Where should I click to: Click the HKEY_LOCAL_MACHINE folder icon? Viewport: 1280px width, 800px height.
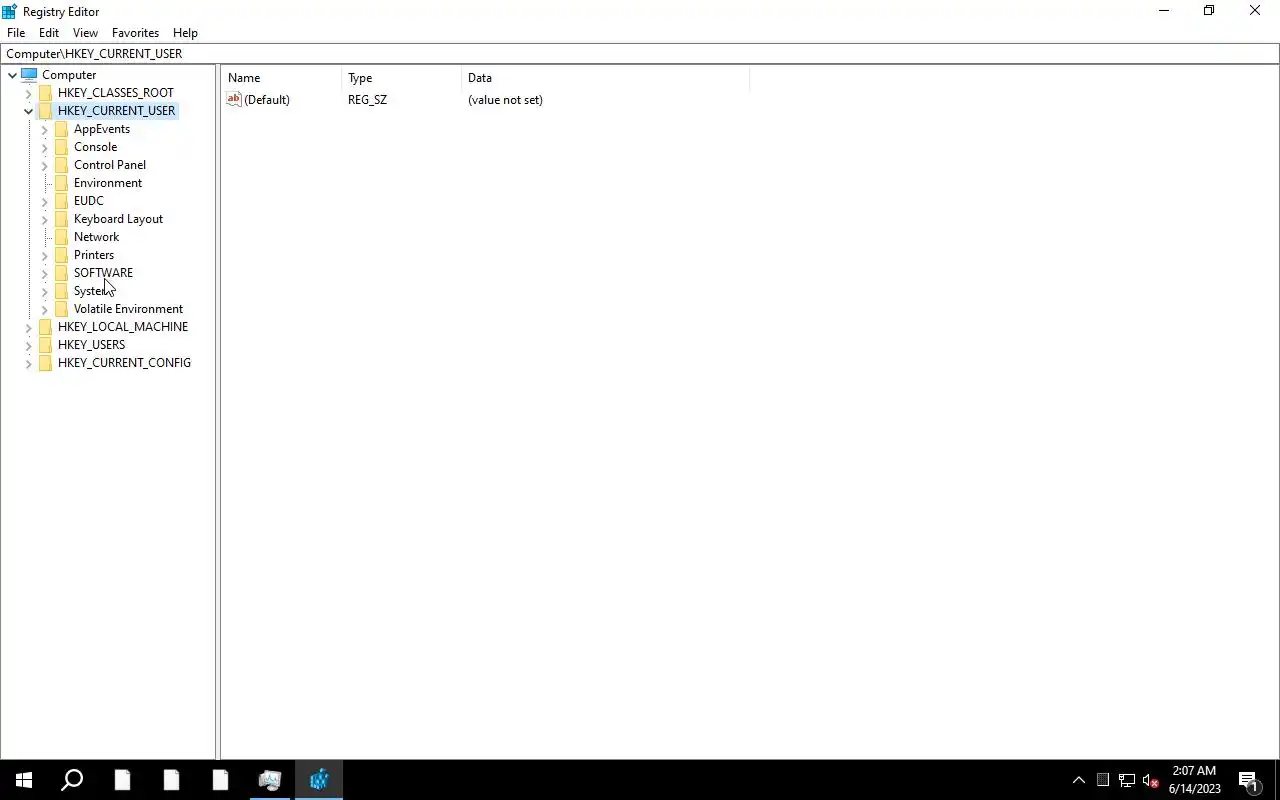coord(45,327)
